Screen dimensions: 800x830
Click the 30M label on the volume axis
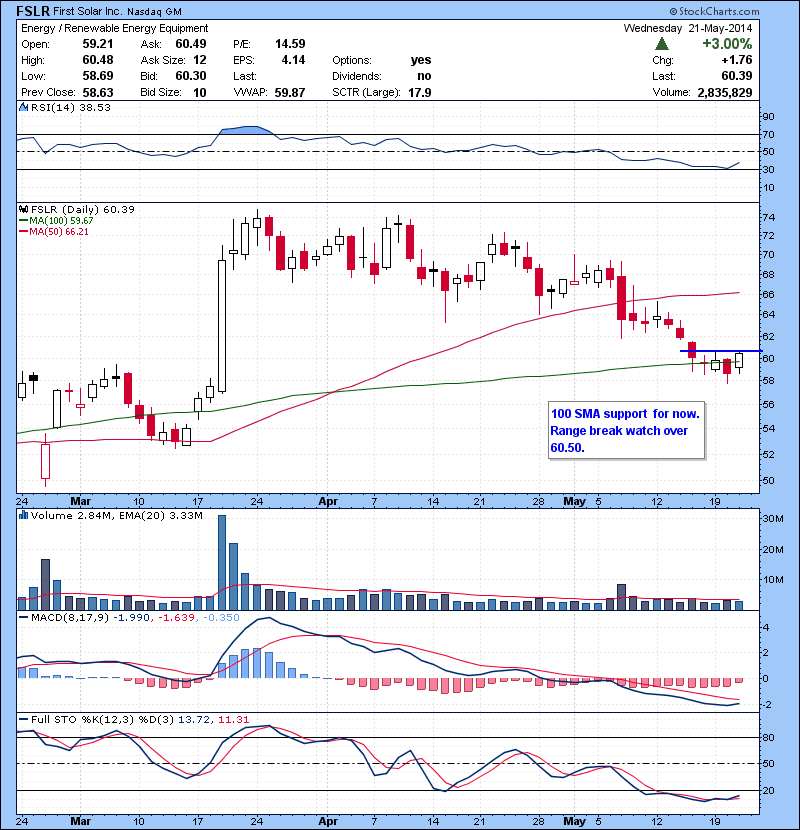(772, 519)
